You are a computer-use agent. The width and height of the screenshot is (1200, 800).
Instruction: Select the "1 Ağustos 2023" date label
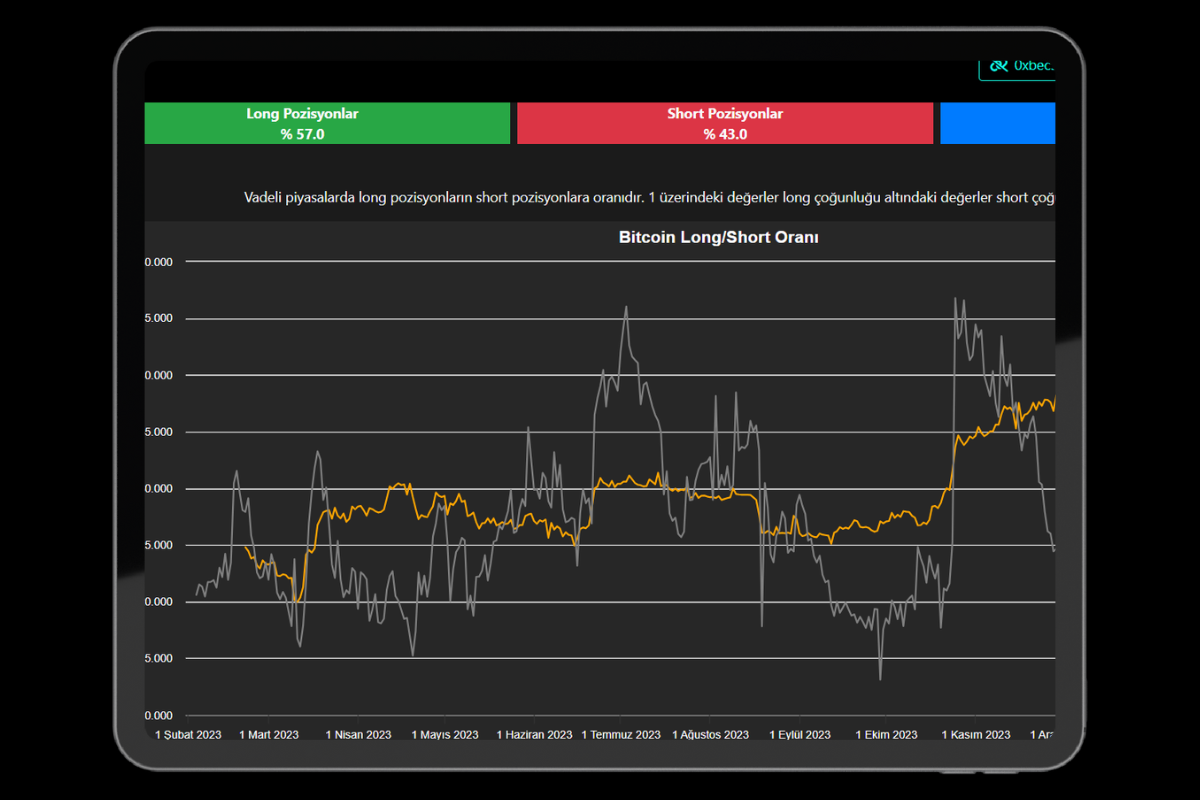(710, 734)
